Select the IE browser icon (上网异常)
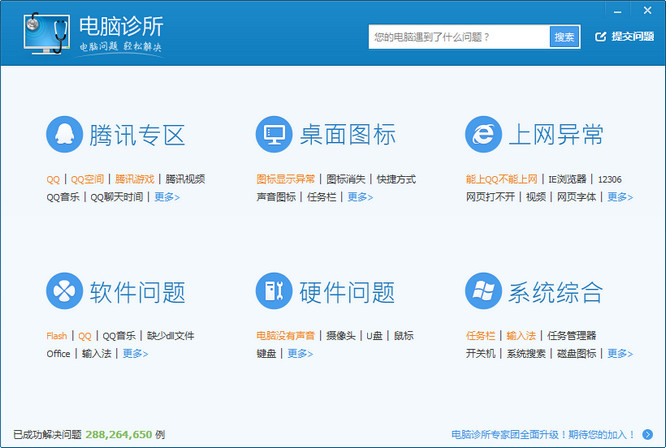The image size is (666, 448). (x=483, y=134)
